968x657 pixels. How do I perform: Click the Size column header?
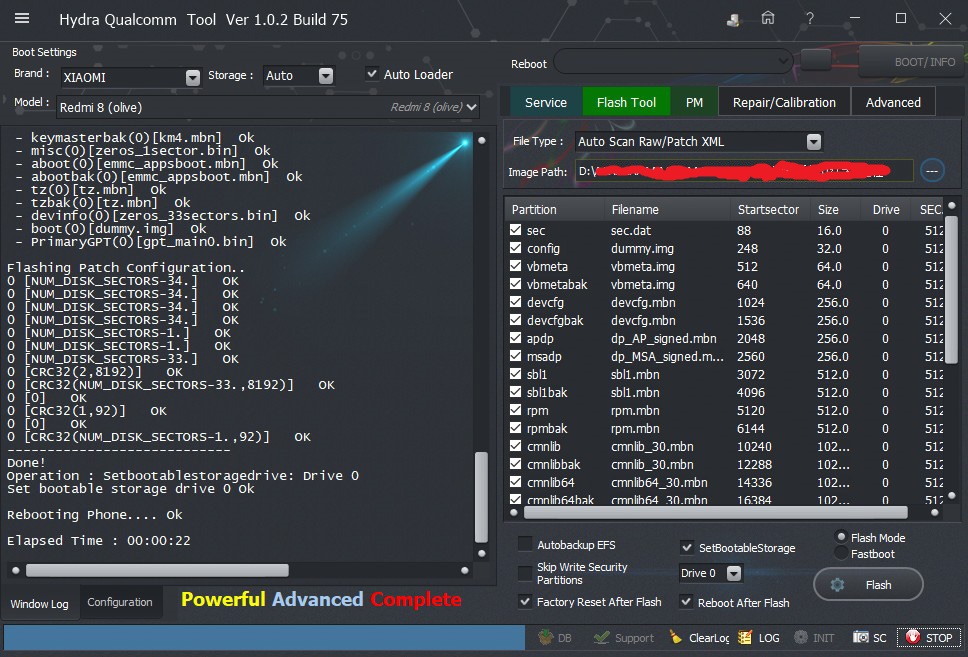pos(835,209)
